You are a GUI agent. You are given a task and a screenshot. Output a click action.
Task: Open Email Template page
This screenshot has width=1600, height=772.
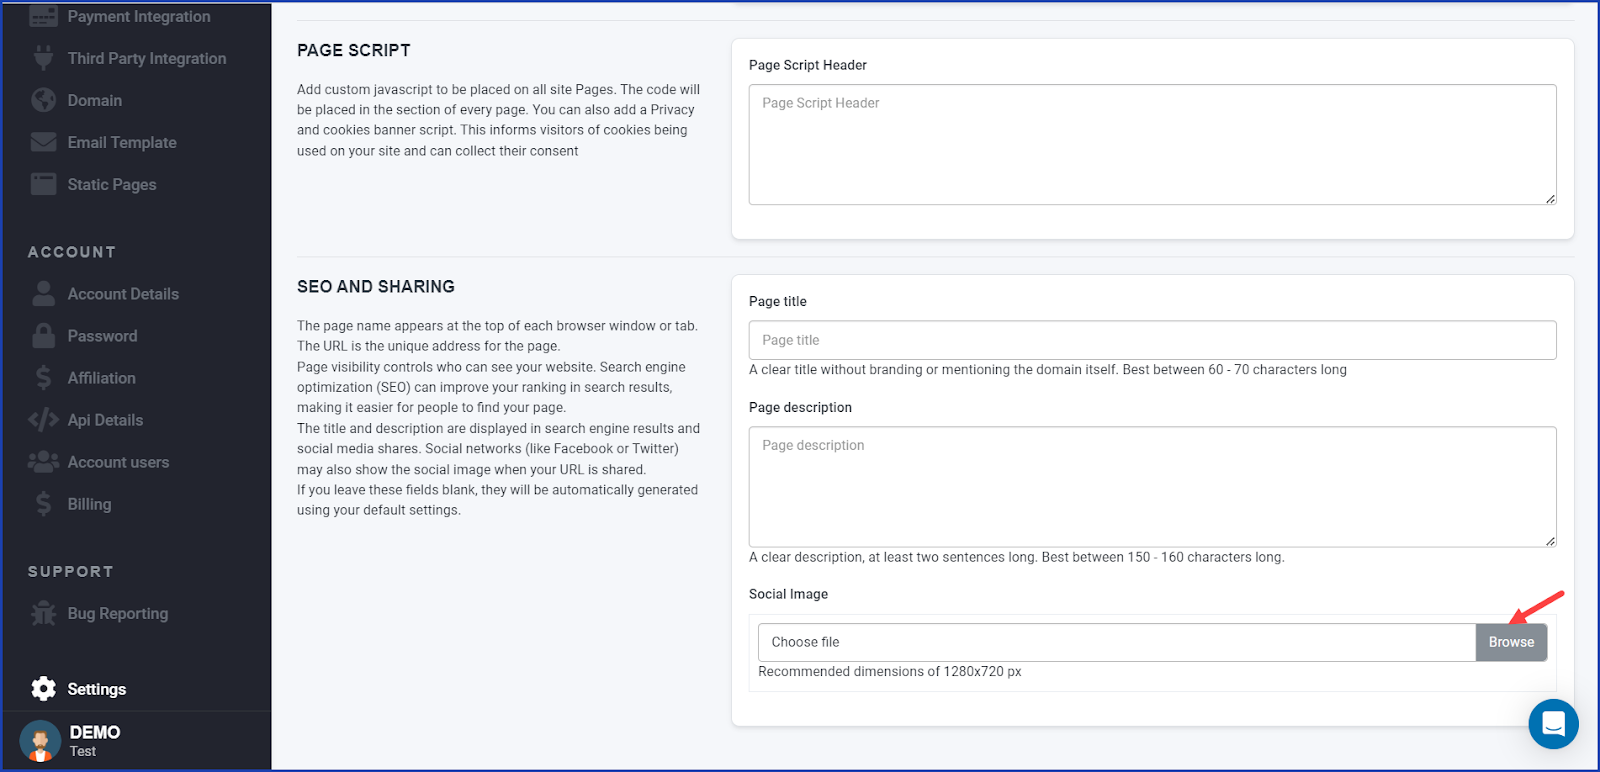pos(122,142)
